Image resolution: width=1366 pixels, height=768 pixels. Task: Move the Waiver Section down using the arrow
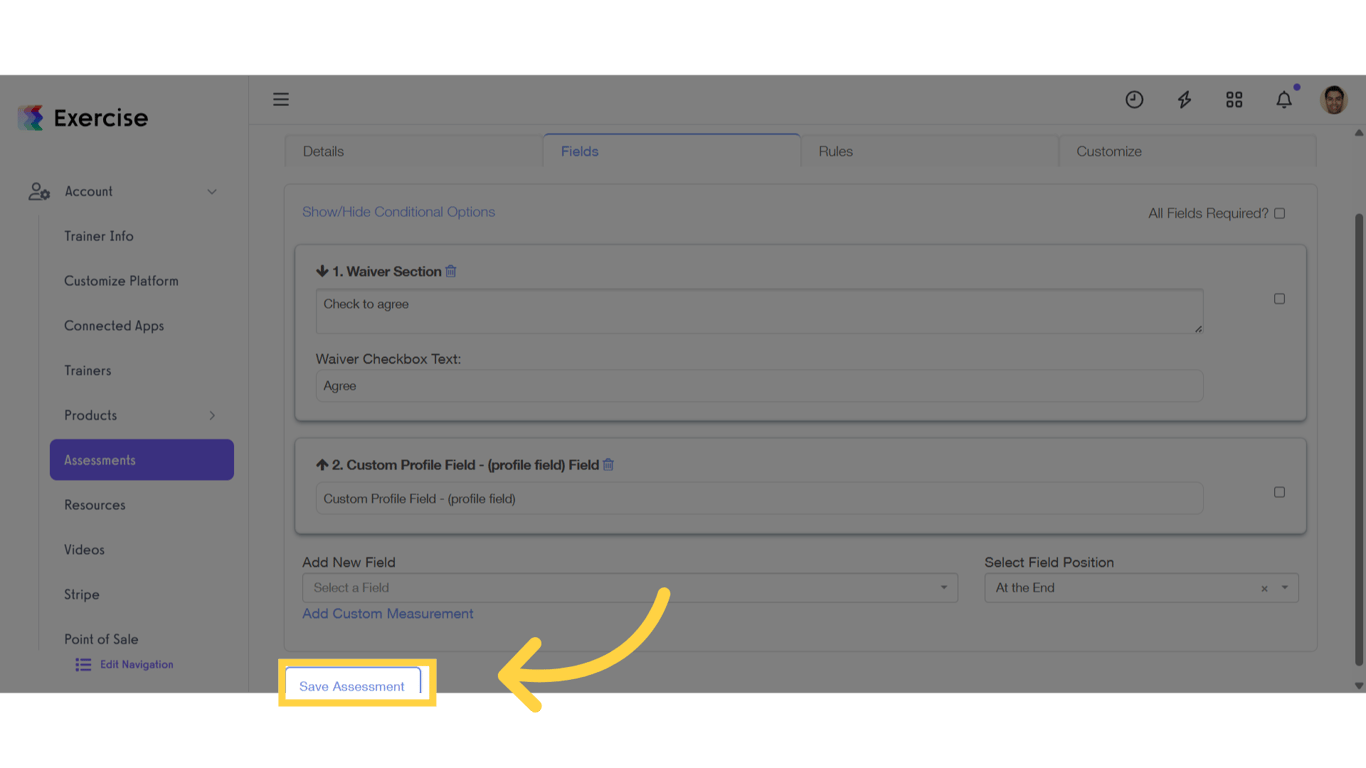pyautogui.click(x=321, y=270)
